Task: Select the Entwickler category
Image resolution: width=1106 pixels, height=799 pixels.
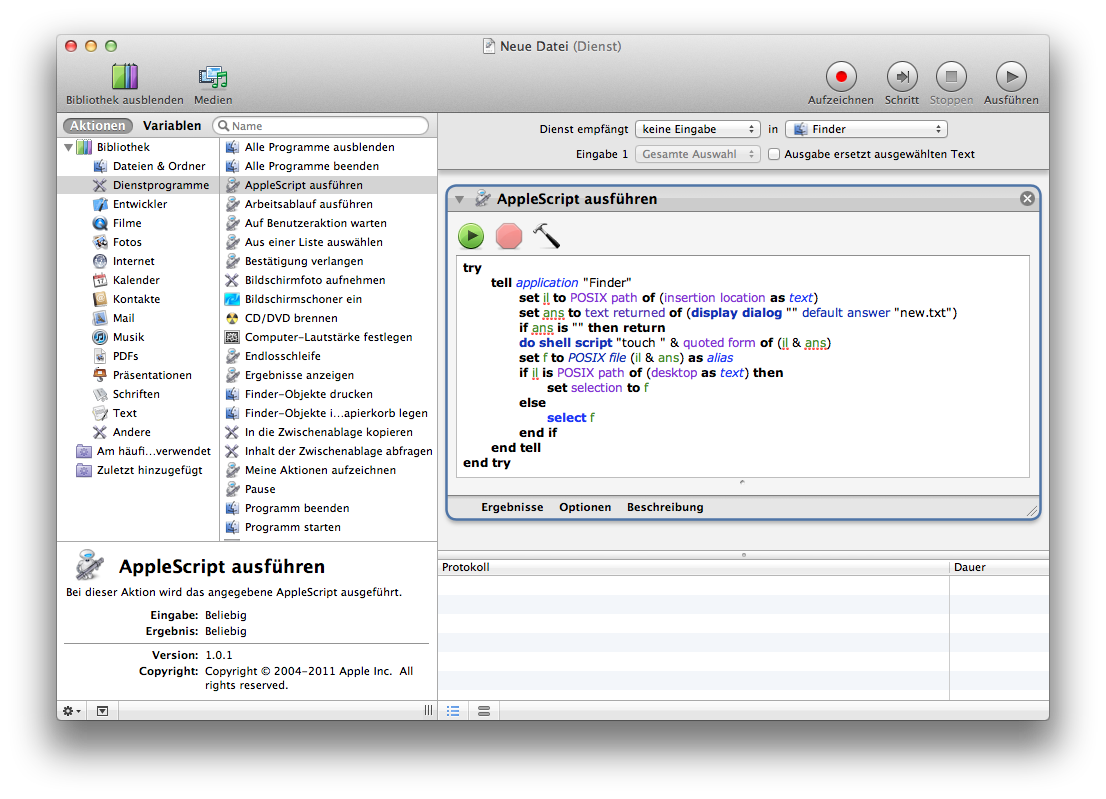Action: coord(138,205)
